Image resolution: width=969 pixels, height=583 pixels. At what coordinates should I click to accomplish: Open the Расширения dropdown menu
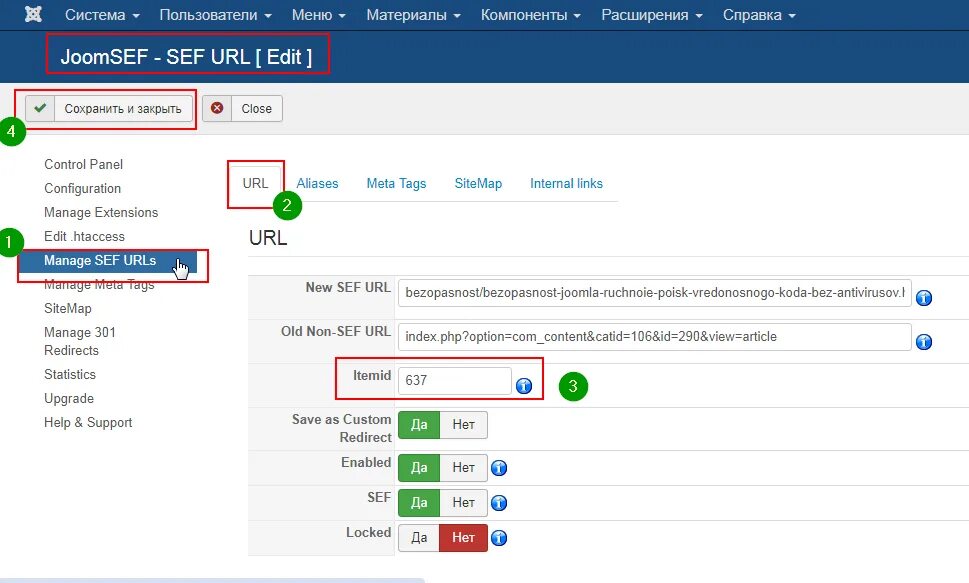[x=651, y=15]
